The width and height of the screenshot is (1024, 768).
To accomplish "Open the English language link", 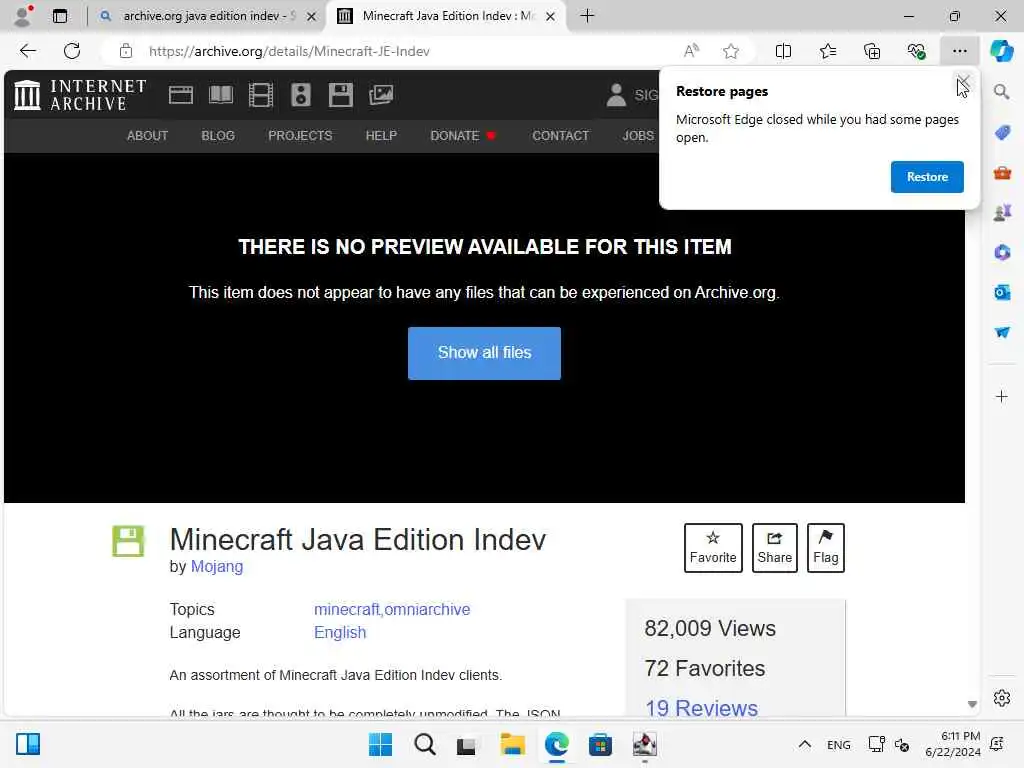I will point(340,633).
